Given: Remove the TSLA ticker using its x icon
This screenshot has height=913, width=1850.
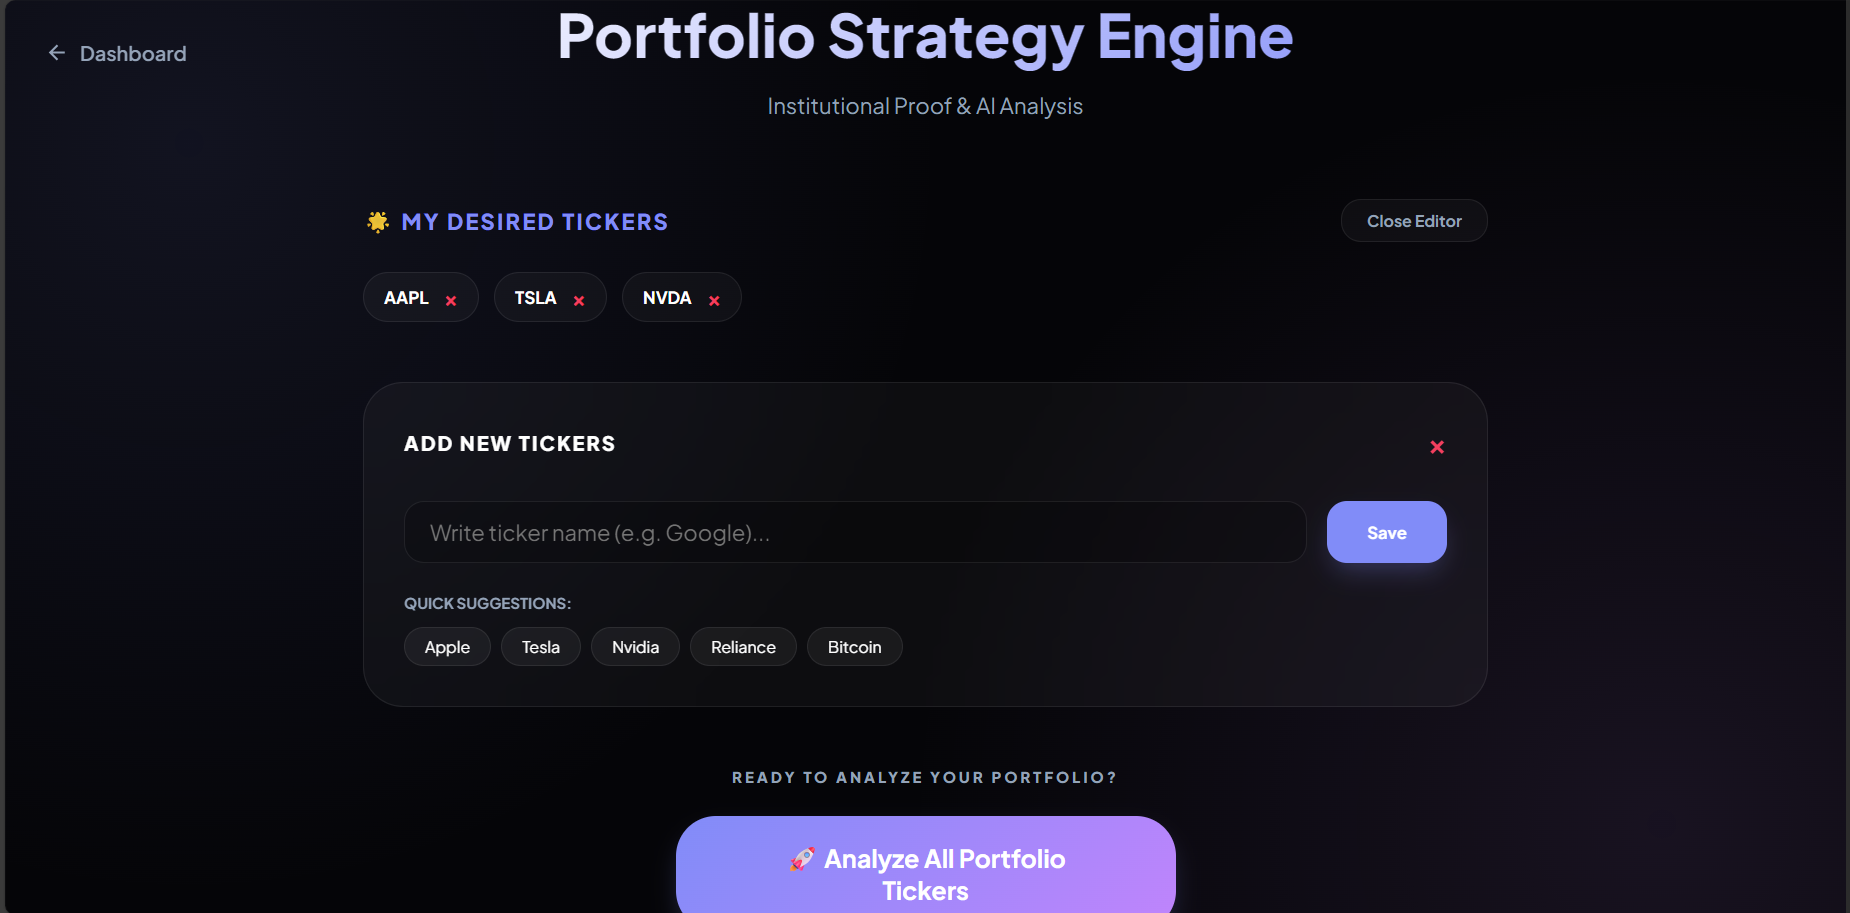Looking at the screenshot, I should (x=579, y=299).
